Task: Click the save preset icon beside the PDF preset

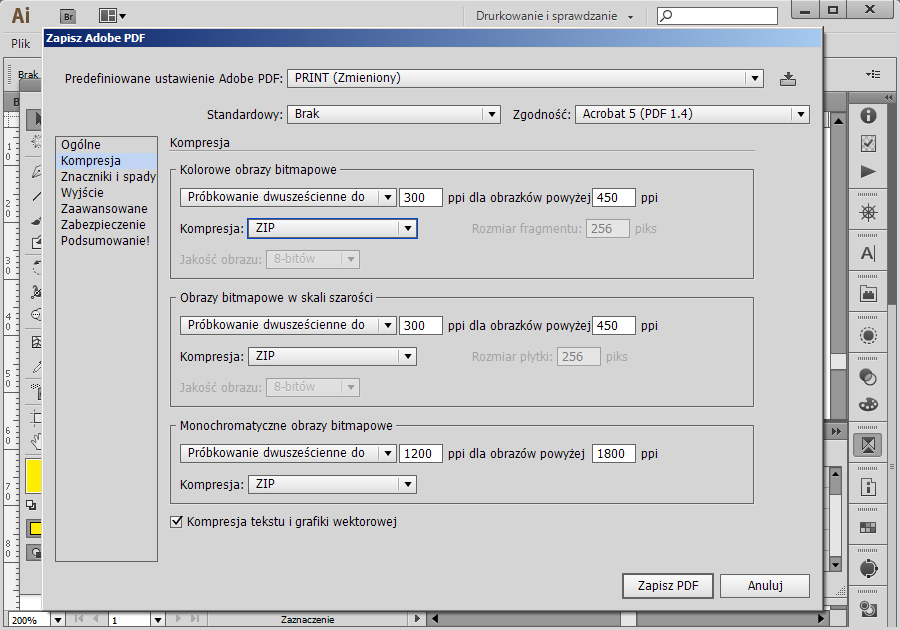Action: coord(788,79)
